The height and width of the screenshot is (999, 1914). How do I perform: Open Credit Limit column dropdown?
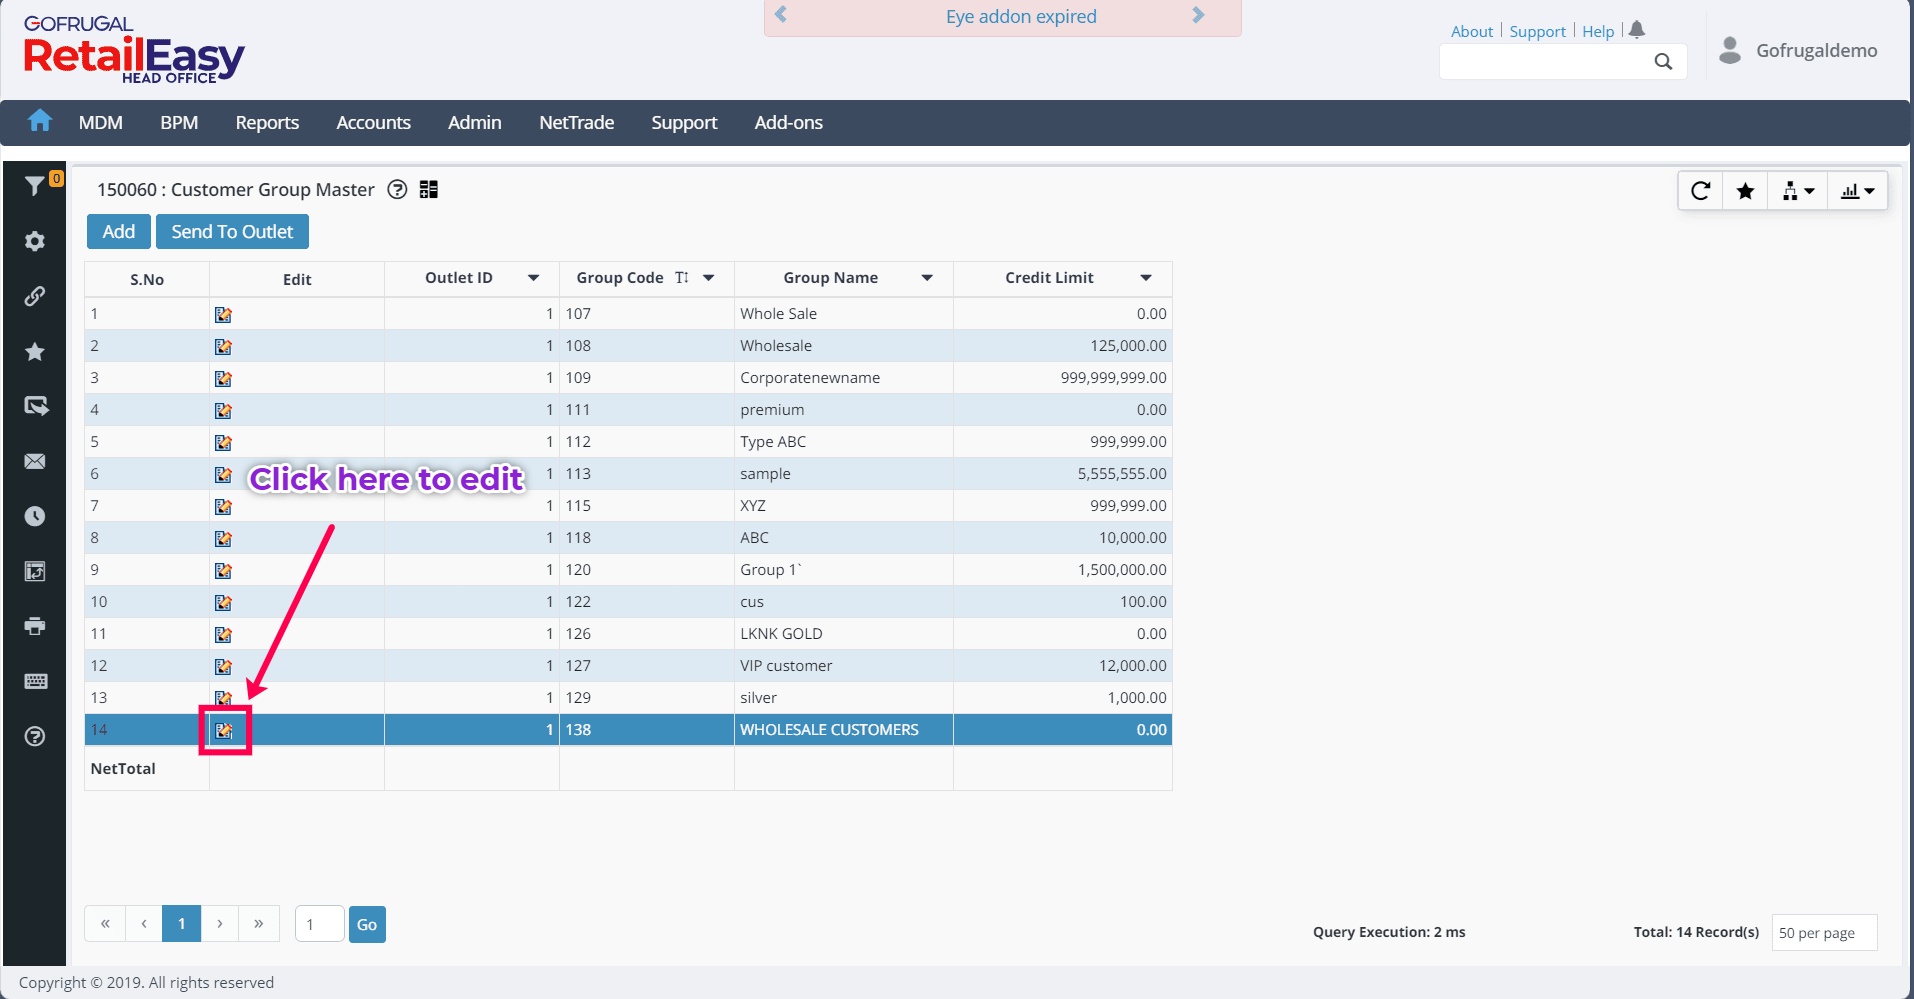tap(1146, 278)
